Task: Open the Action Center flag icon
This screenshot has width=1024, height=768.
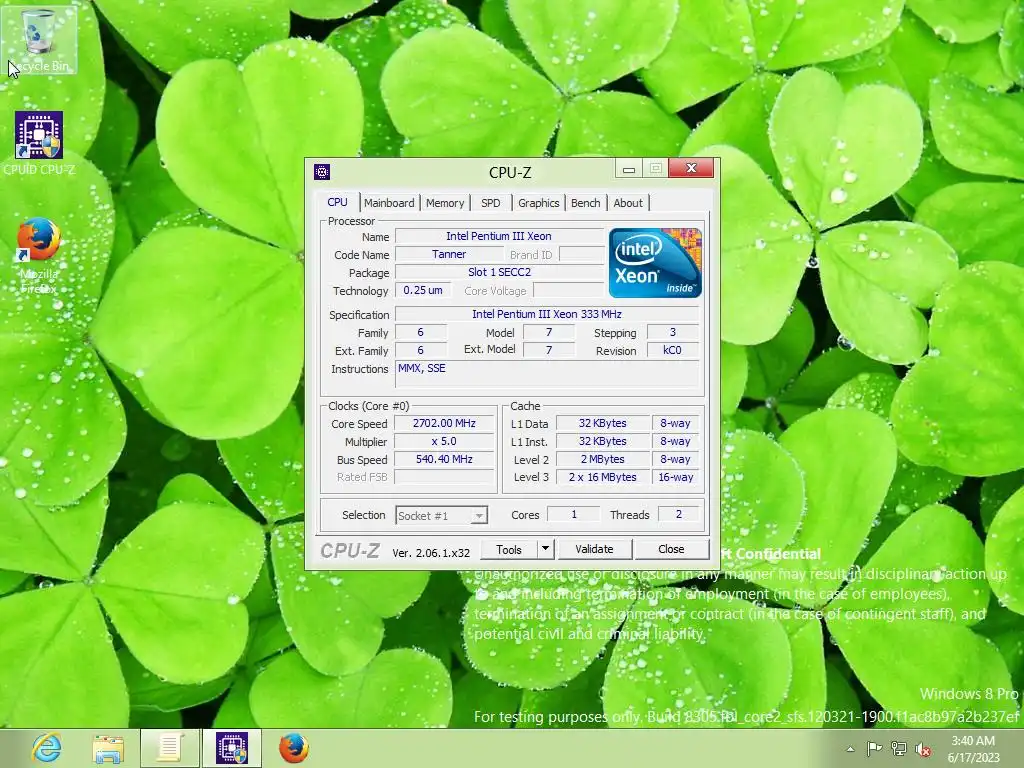Action: tap(874, 749)
